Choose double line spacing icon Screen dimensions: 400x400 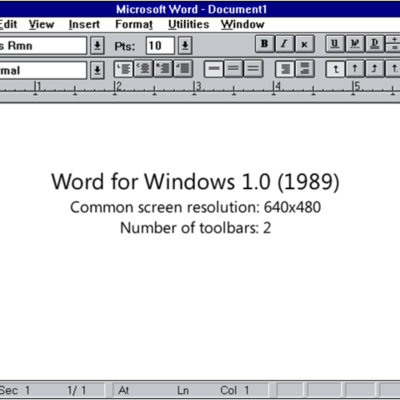tap(253, 69)
